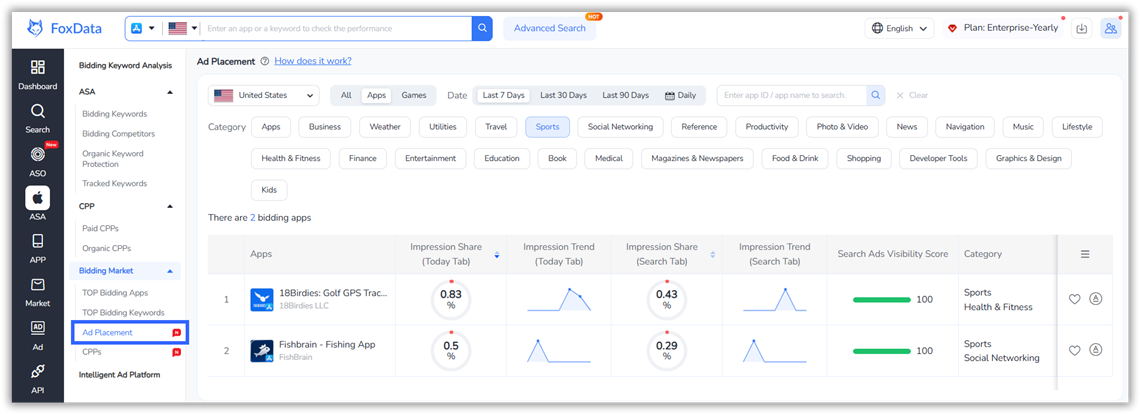Select the All app type filter
The width and height of the screenshot is (1140, 414).
click(346, 95)
